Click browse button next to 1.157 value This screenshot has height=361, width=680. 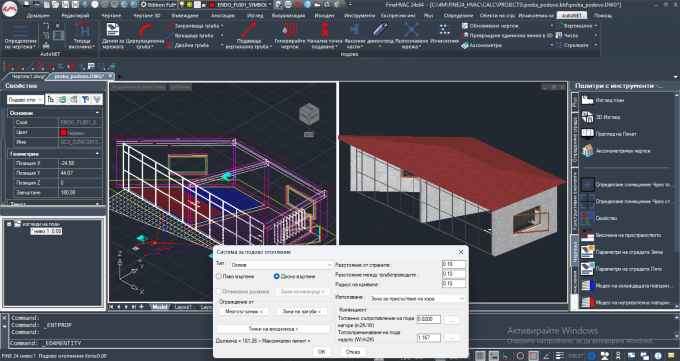tap(452, 337)
